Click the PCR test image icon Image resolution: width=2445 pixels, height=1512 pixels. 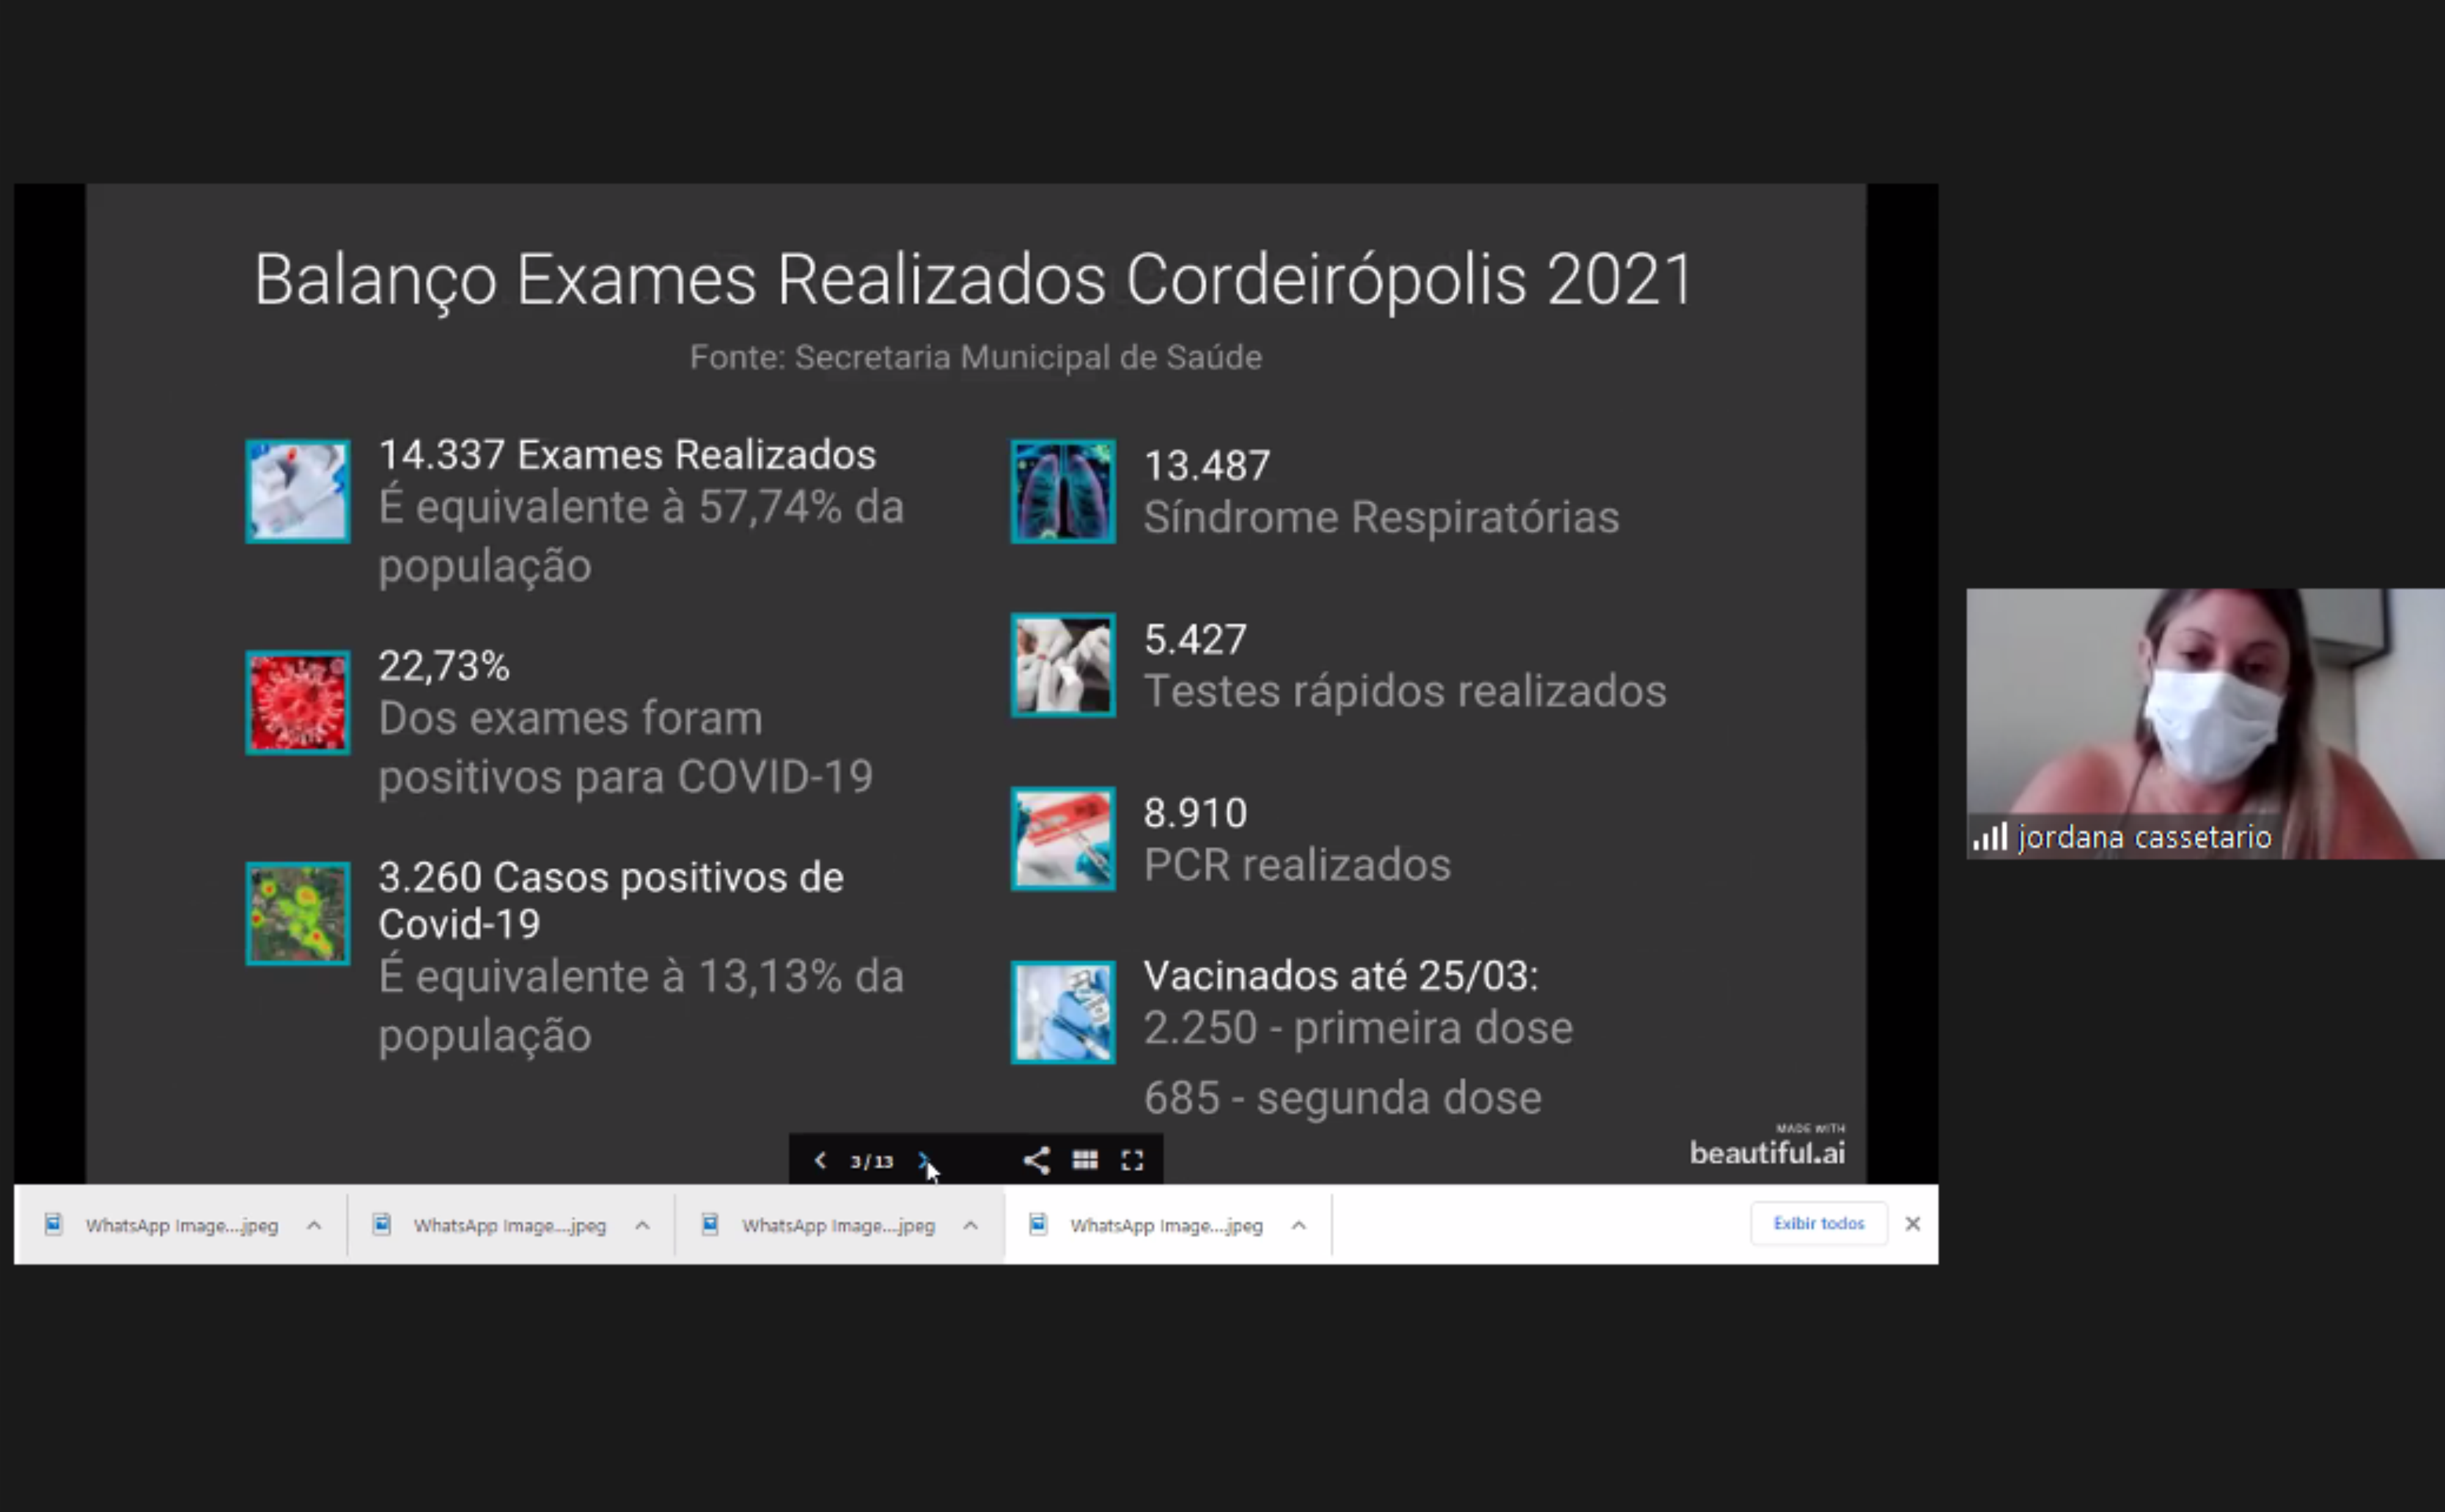[1062, 838]
